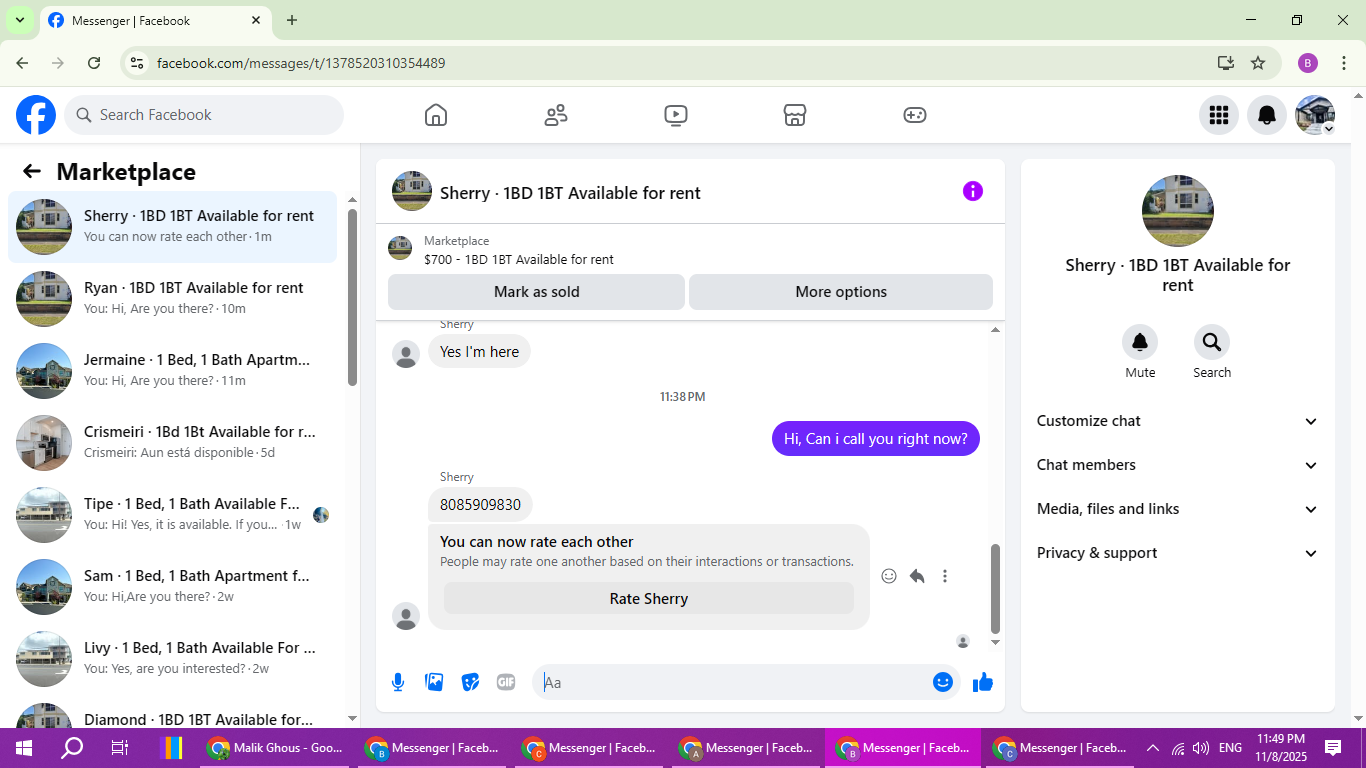Viewport: 1366px width, 768px height.
Task: Reload the page in browser toolbar
Action: coord(94,63)
